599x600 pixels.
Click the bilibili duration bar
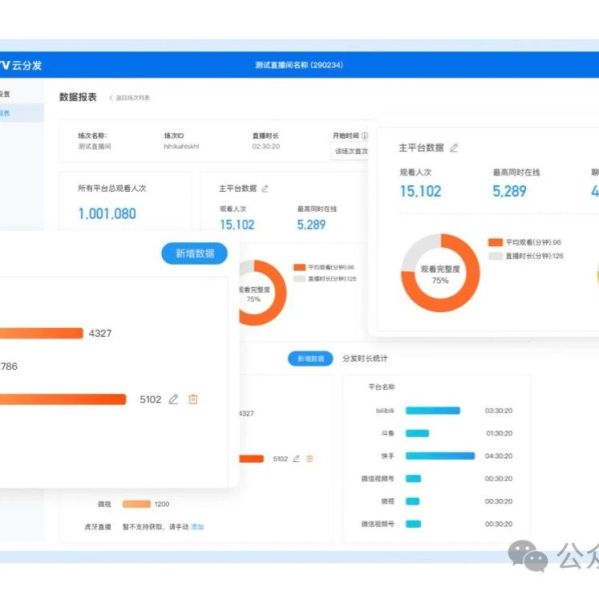433,411
